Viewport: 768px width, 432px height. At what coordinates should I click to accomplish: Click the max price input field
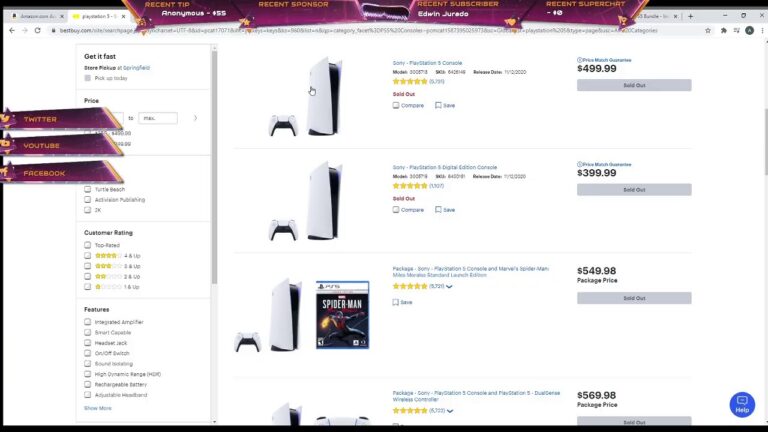(x=158, y=118)
